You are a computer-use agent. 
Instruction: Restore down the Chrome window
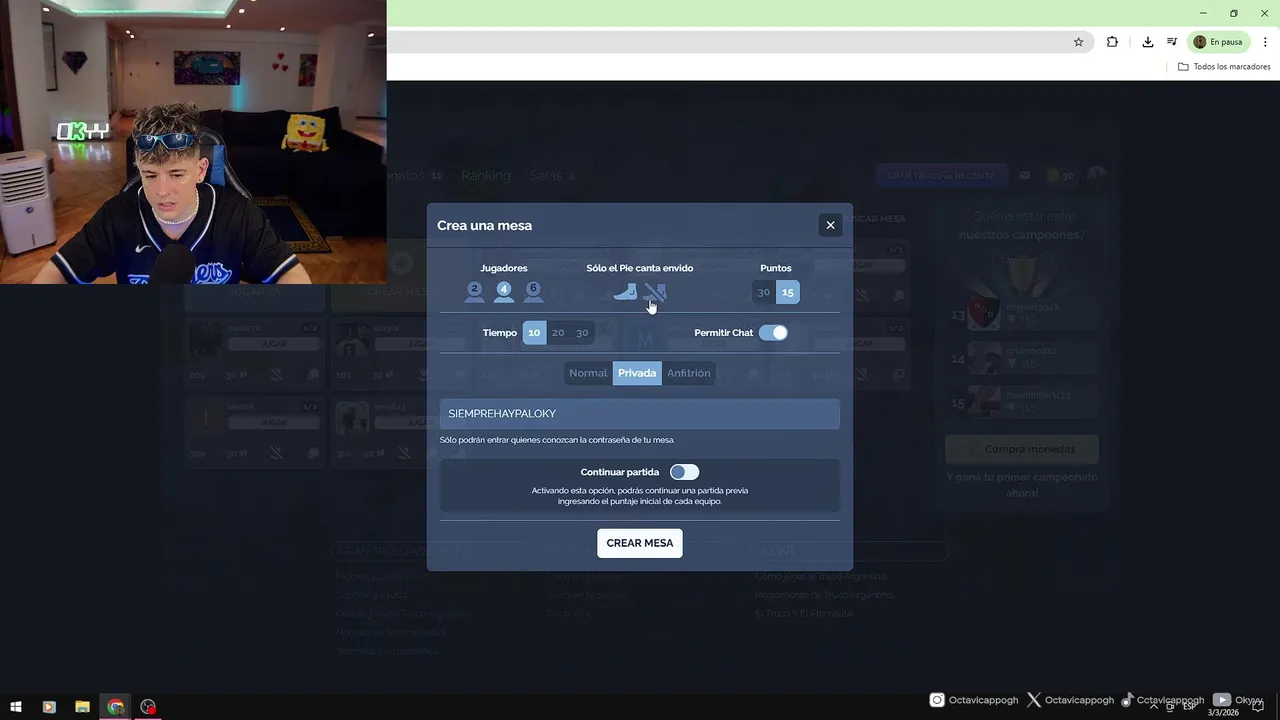pos(1234,13)
